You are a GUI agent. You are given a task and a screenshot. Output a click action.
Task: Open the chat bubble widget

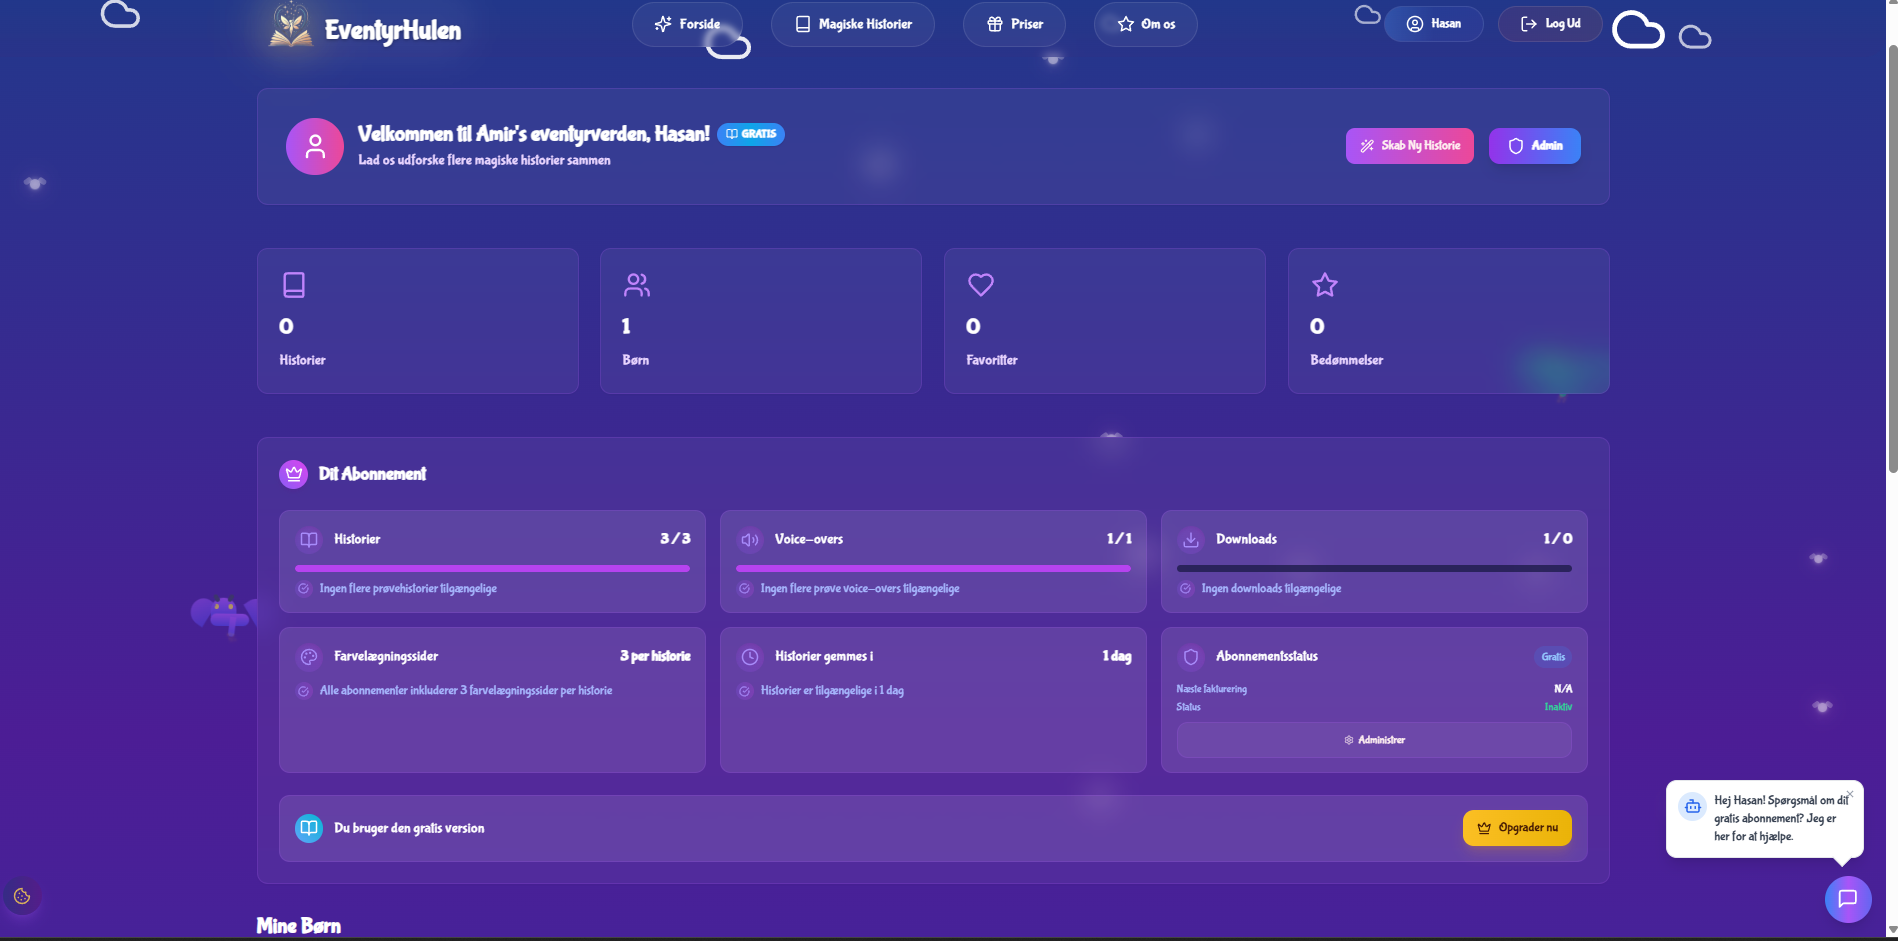tap(1847, 898)
